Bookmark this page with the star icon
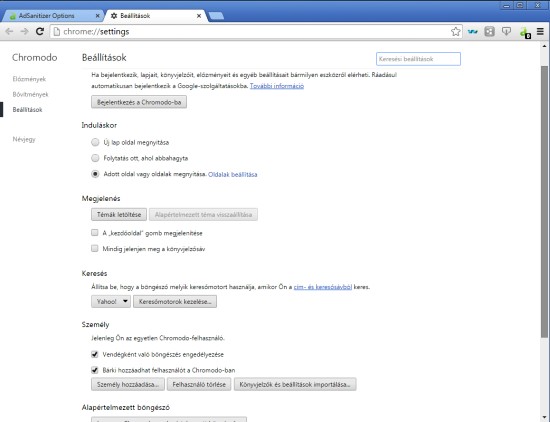This screenshot has height=422, width=550. point(456,32)
